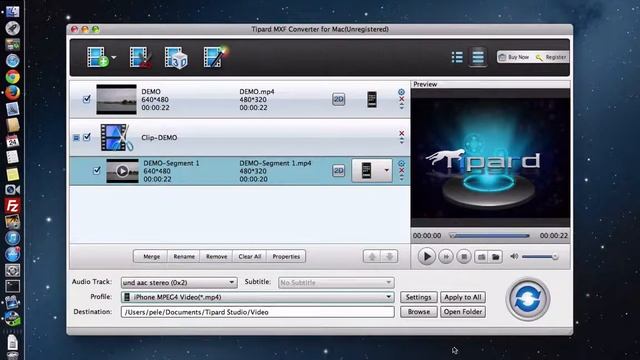Start conversion with the round Convert button
Image resolution: width=640 pixels, height=360 pixels.
coord(528,299)
